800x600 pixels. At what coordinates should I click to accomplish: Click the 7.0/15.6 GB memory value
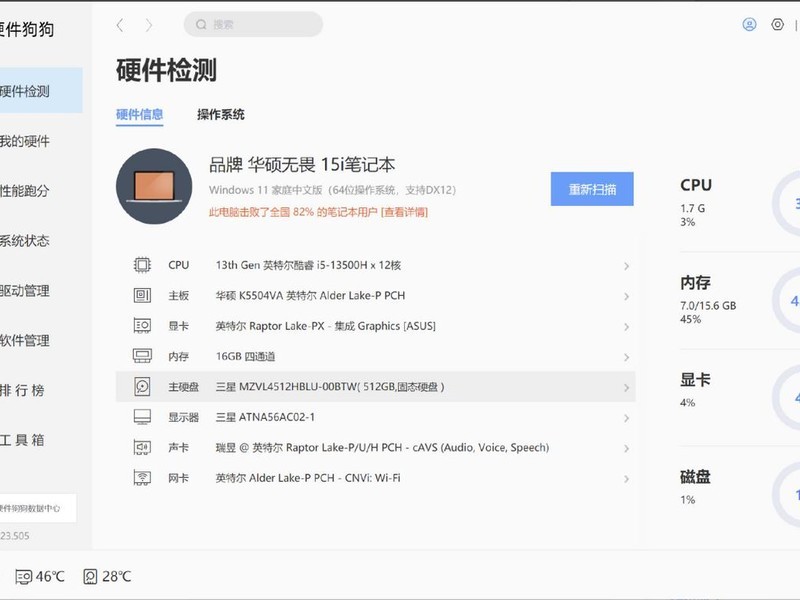click(708, 306)
